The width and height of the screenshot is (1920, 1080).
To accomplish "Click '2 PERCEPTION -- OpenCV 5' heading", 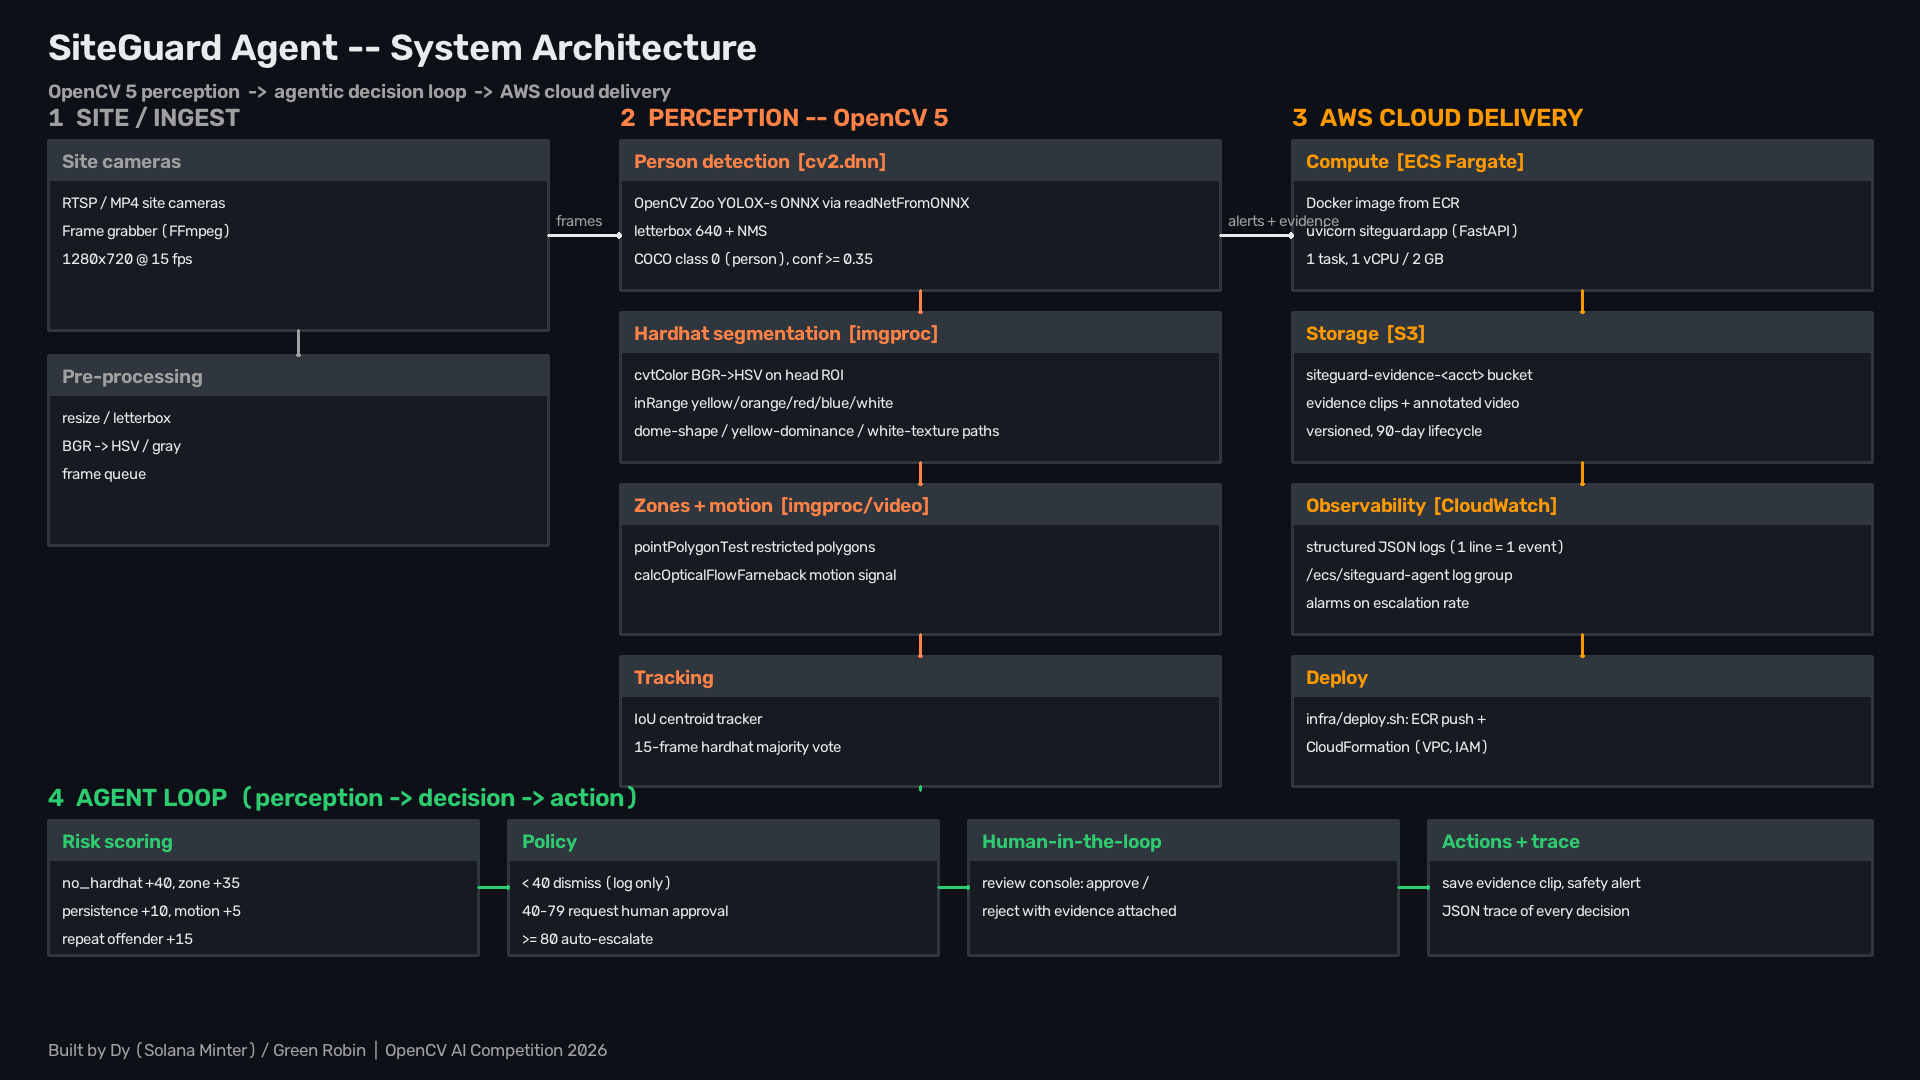I will click(784, 118).
